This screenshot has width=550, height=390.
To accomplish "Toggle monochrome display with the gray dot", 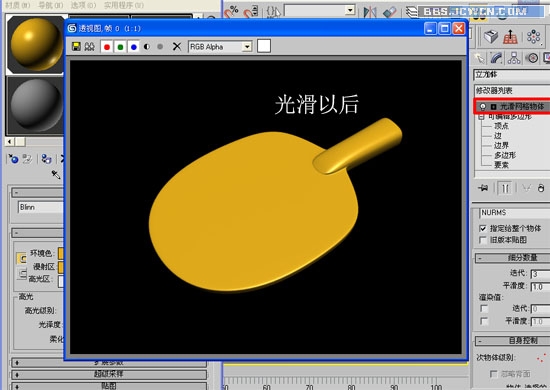I will 160,46.
